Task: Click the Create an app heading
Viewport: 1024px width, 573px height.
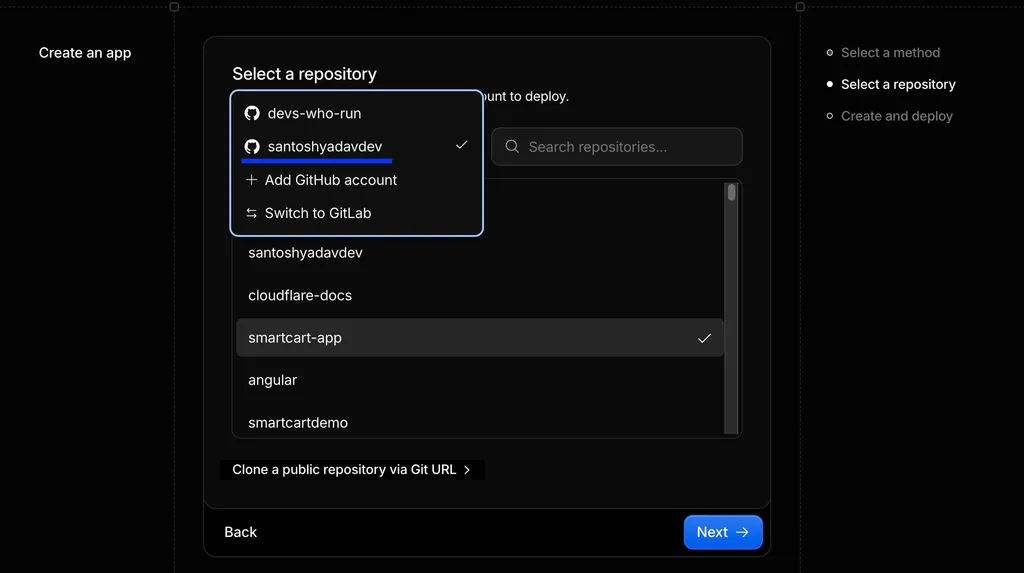Action: (85, 53)
